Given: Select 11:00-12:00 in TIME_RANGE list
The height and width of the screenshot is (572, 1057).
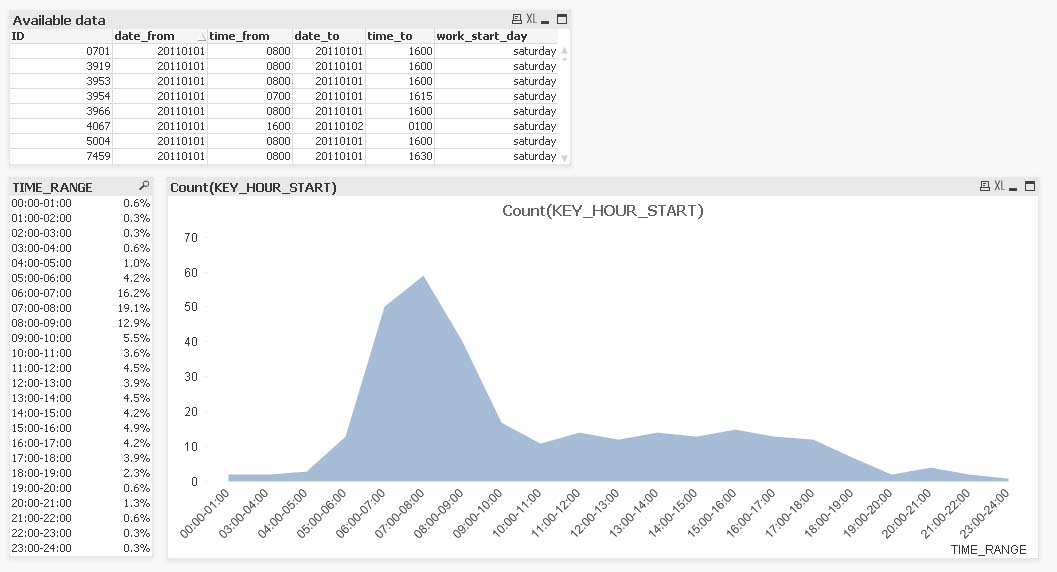Looking at the screenshot, I should [81, 368].
